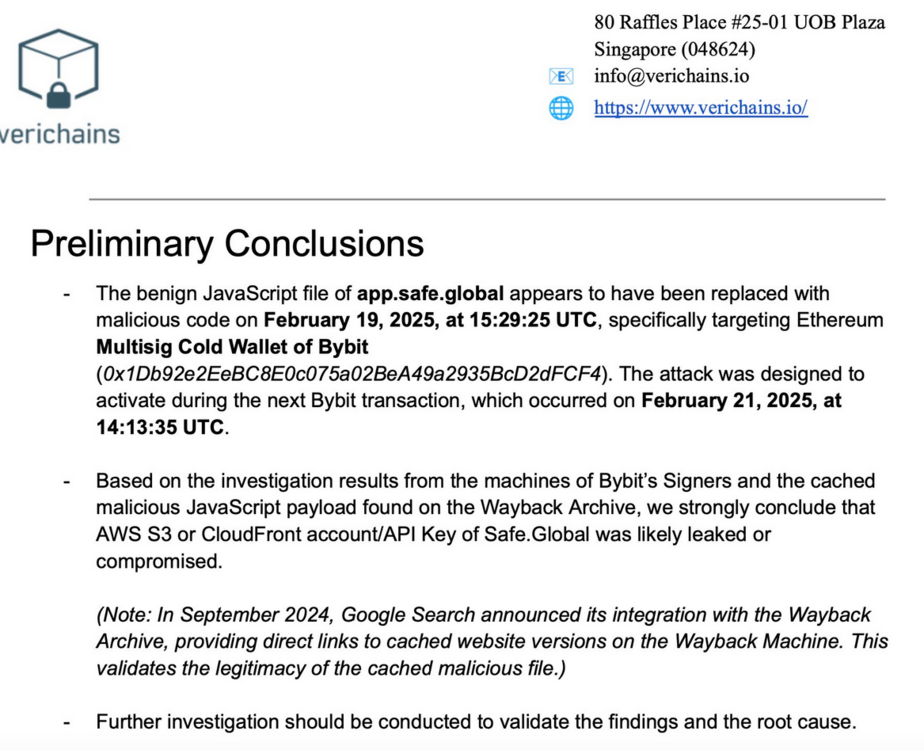Click the Singapore (048624) postal line
Viewport: 924px width, 750px height.
[x=674, y=49]
